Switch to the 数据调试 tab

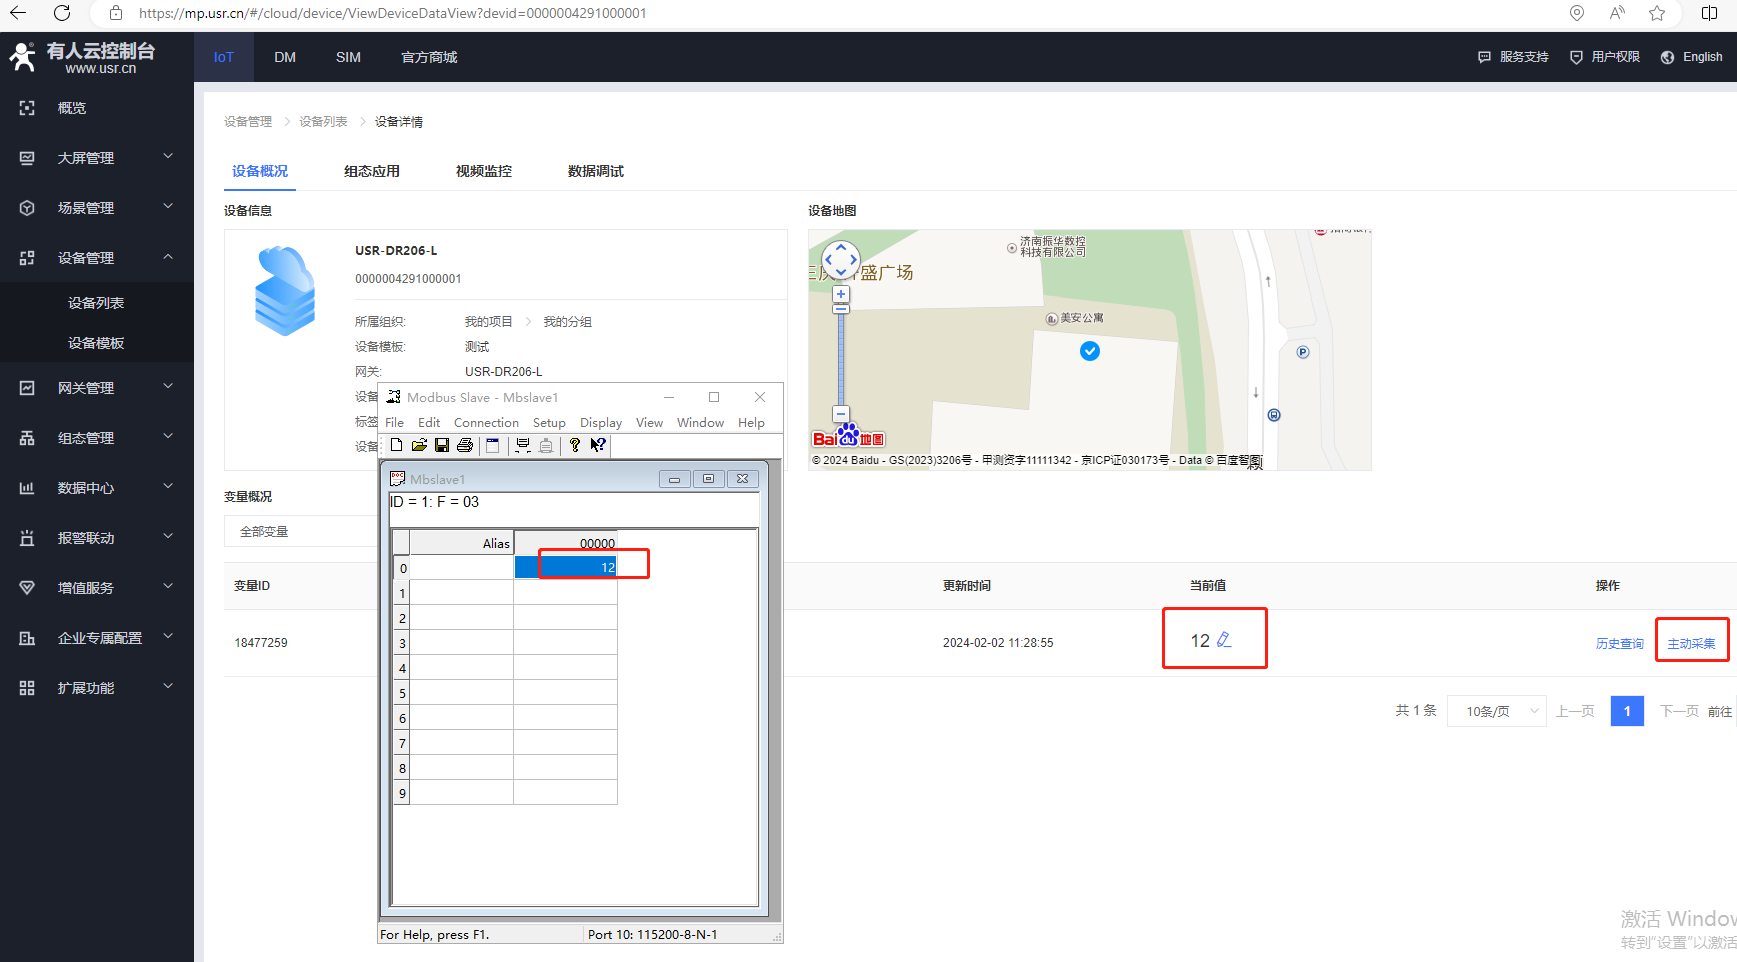click(596, 171)
